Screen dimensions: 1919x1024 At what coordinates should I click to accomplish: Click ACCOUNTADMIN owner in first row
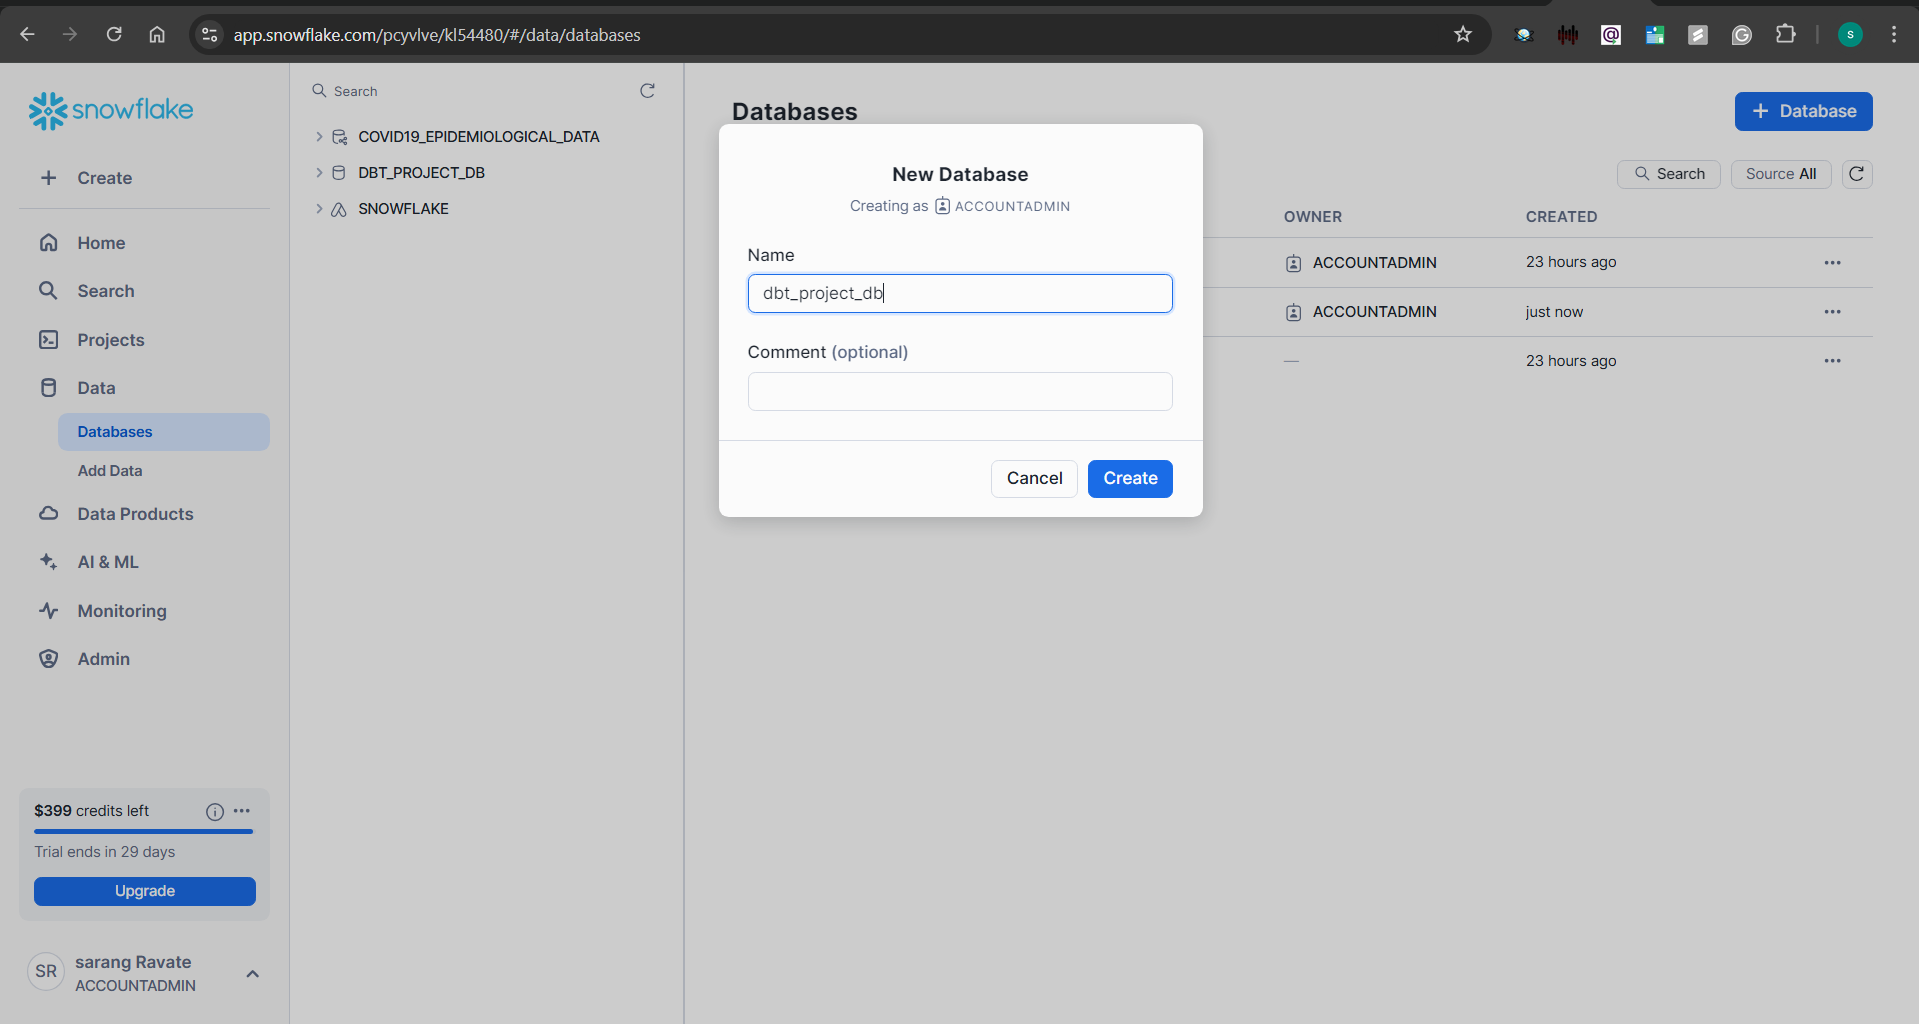tap(1374, 263)
